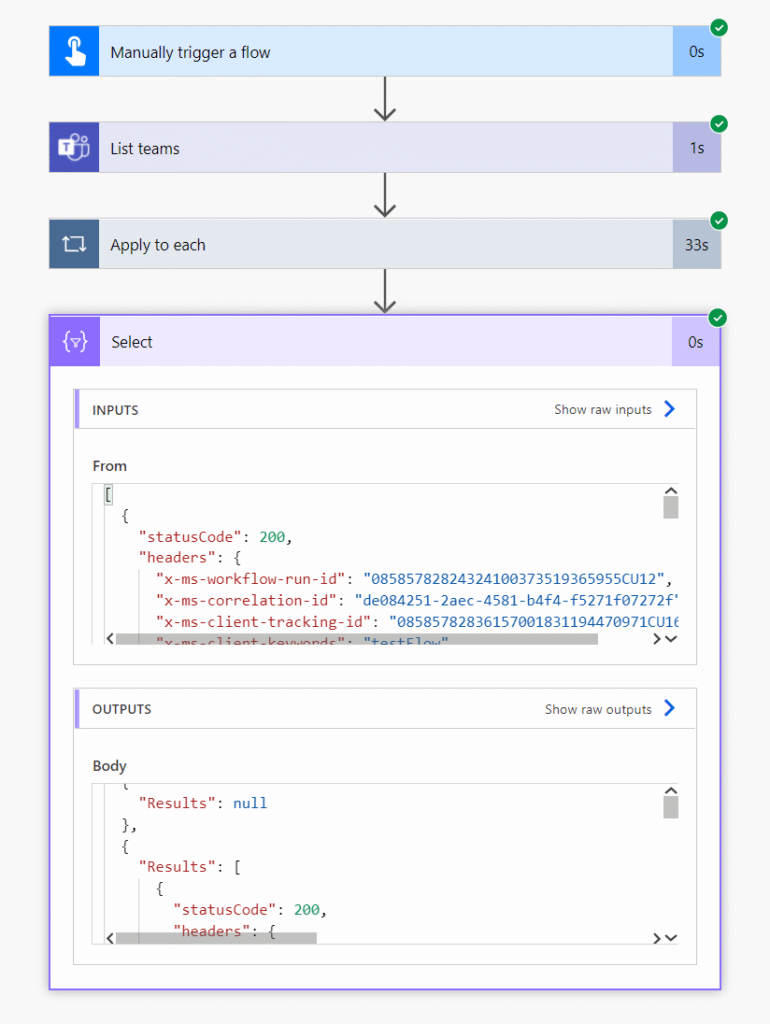Click success checkmark on Manually trigger a flow
770x1024 pixels.
click(719, 27)
